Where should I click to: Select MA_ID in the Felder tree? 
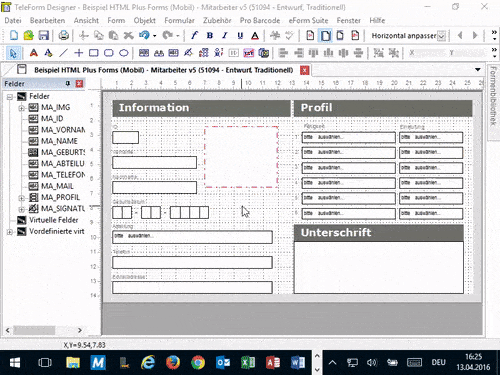[x=52, y=119]
